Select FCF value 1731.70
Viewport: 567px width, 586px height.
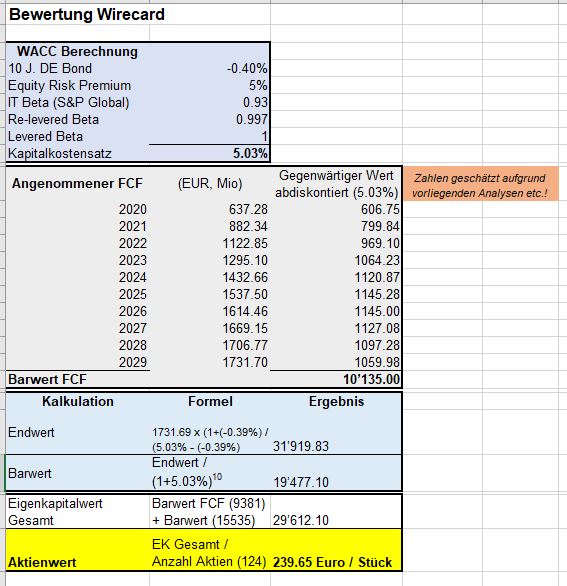245,363
